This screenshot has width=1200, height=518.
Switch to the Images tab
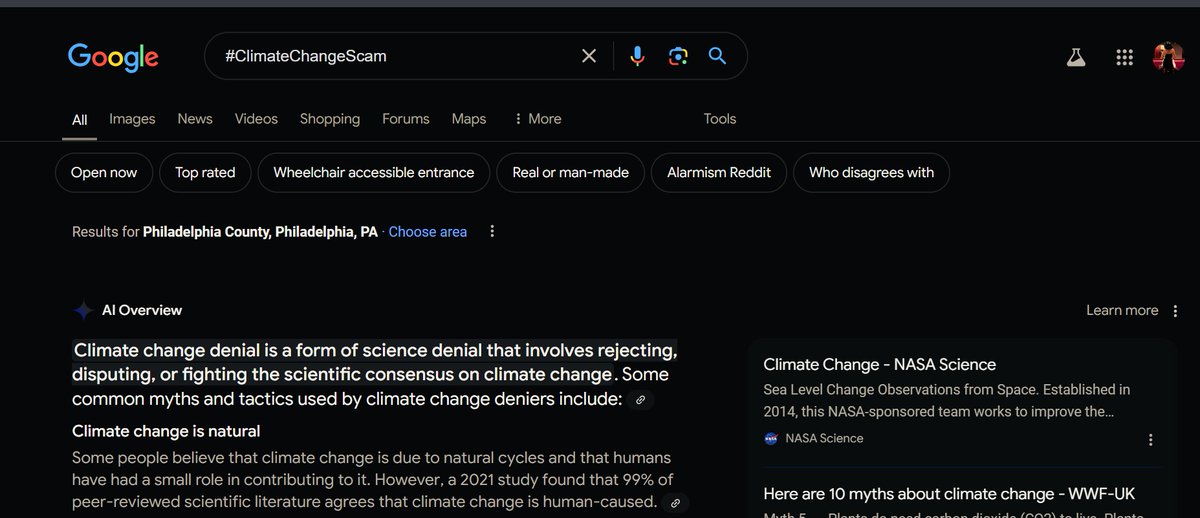(132, 118)
